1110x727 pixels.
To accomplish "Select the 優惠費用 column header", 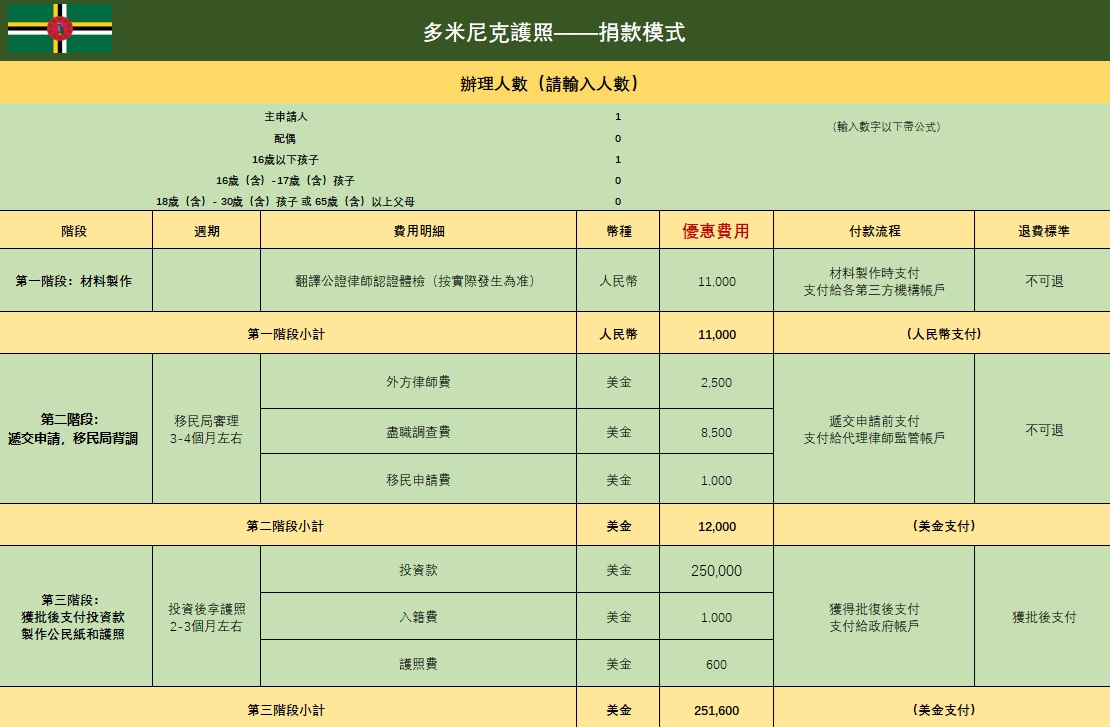I will [715, 231].
